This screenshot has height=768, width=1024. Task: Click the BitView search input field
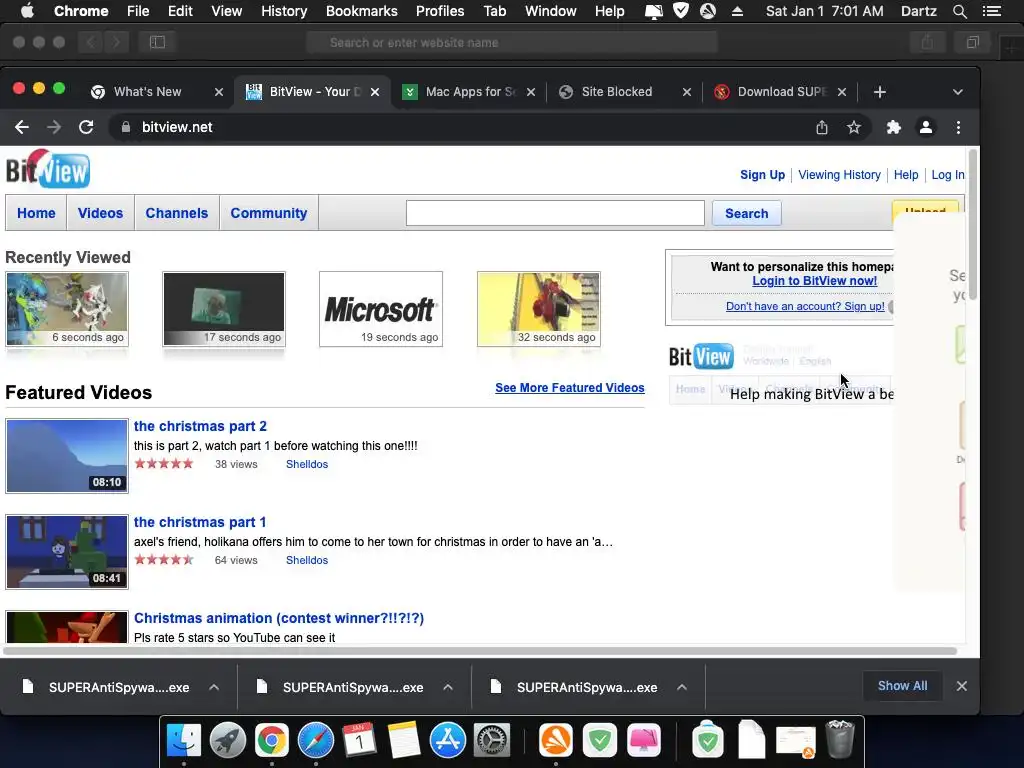555,214
